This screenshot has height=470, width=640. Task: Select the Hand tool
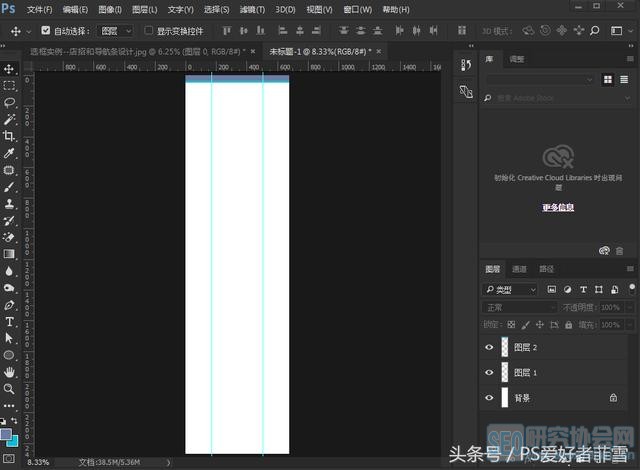pyautogui.click(x=9, y=372)
